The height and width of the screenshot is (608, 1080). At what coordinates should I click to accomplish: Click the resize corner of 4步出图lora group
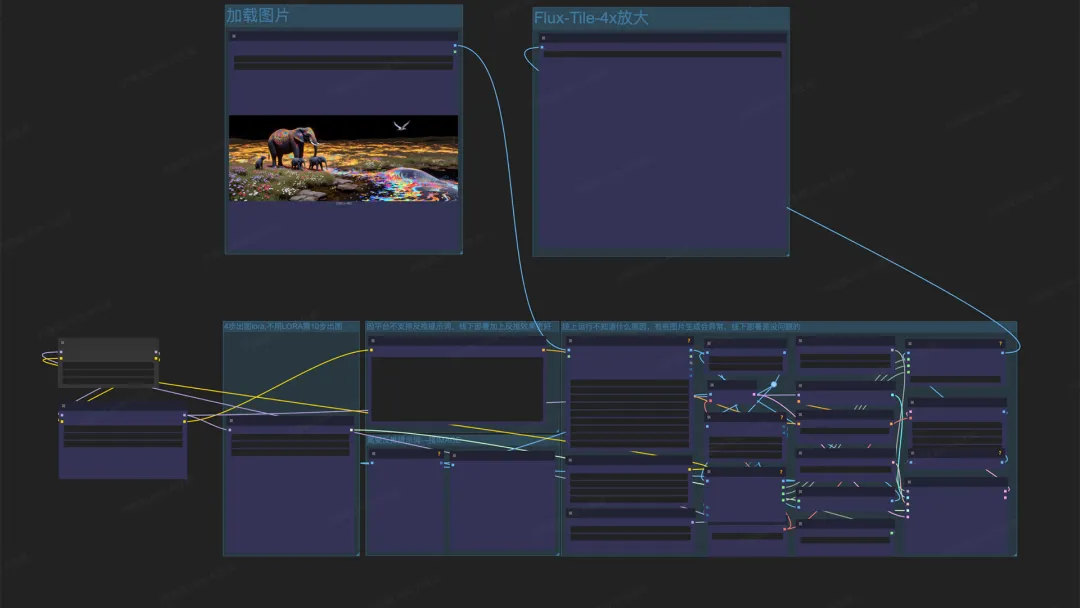tap(356, 553)
